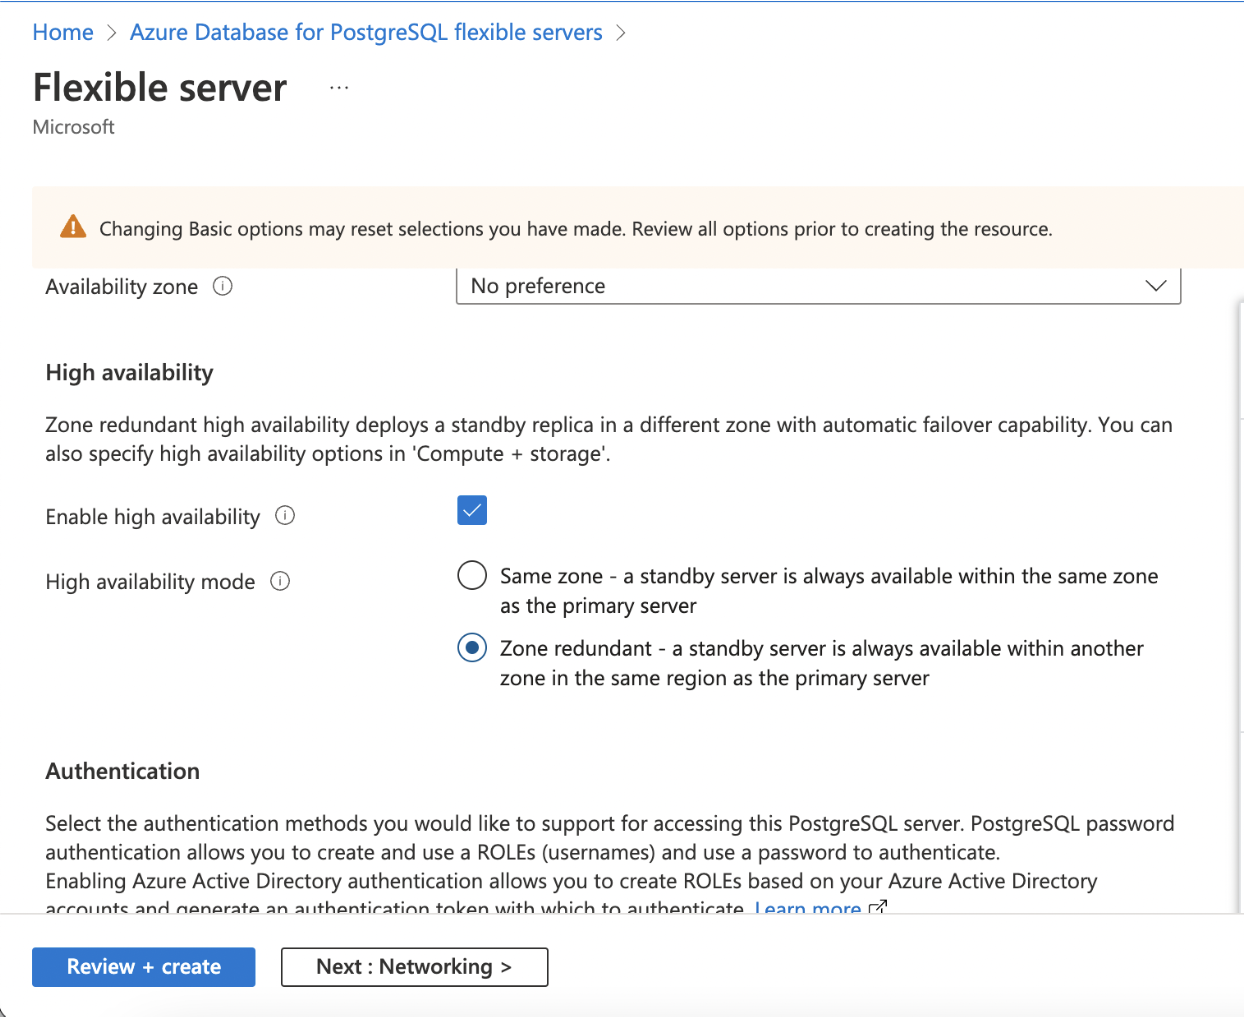Open the ellipsis menu beside Flexible server
This screenshot has height=1020, width=1248.
pyautogui.click(x=339, y=88)
